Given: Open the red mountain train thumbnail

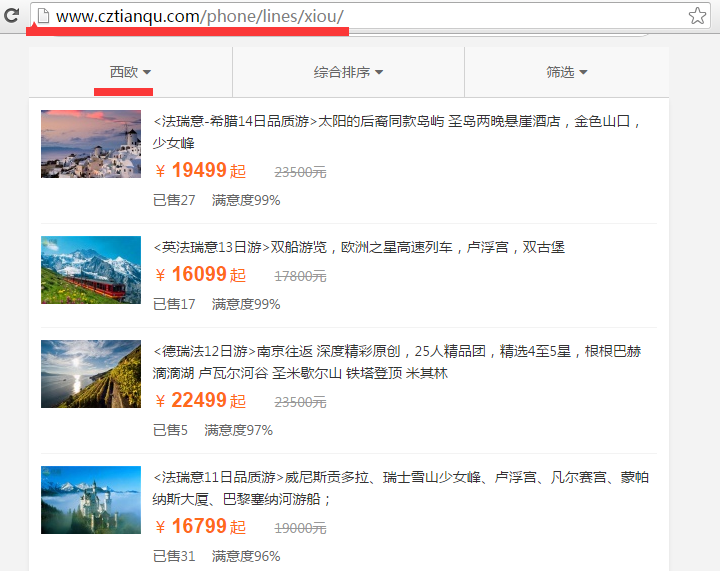Looking at the screenshot, I should point(91,270).
